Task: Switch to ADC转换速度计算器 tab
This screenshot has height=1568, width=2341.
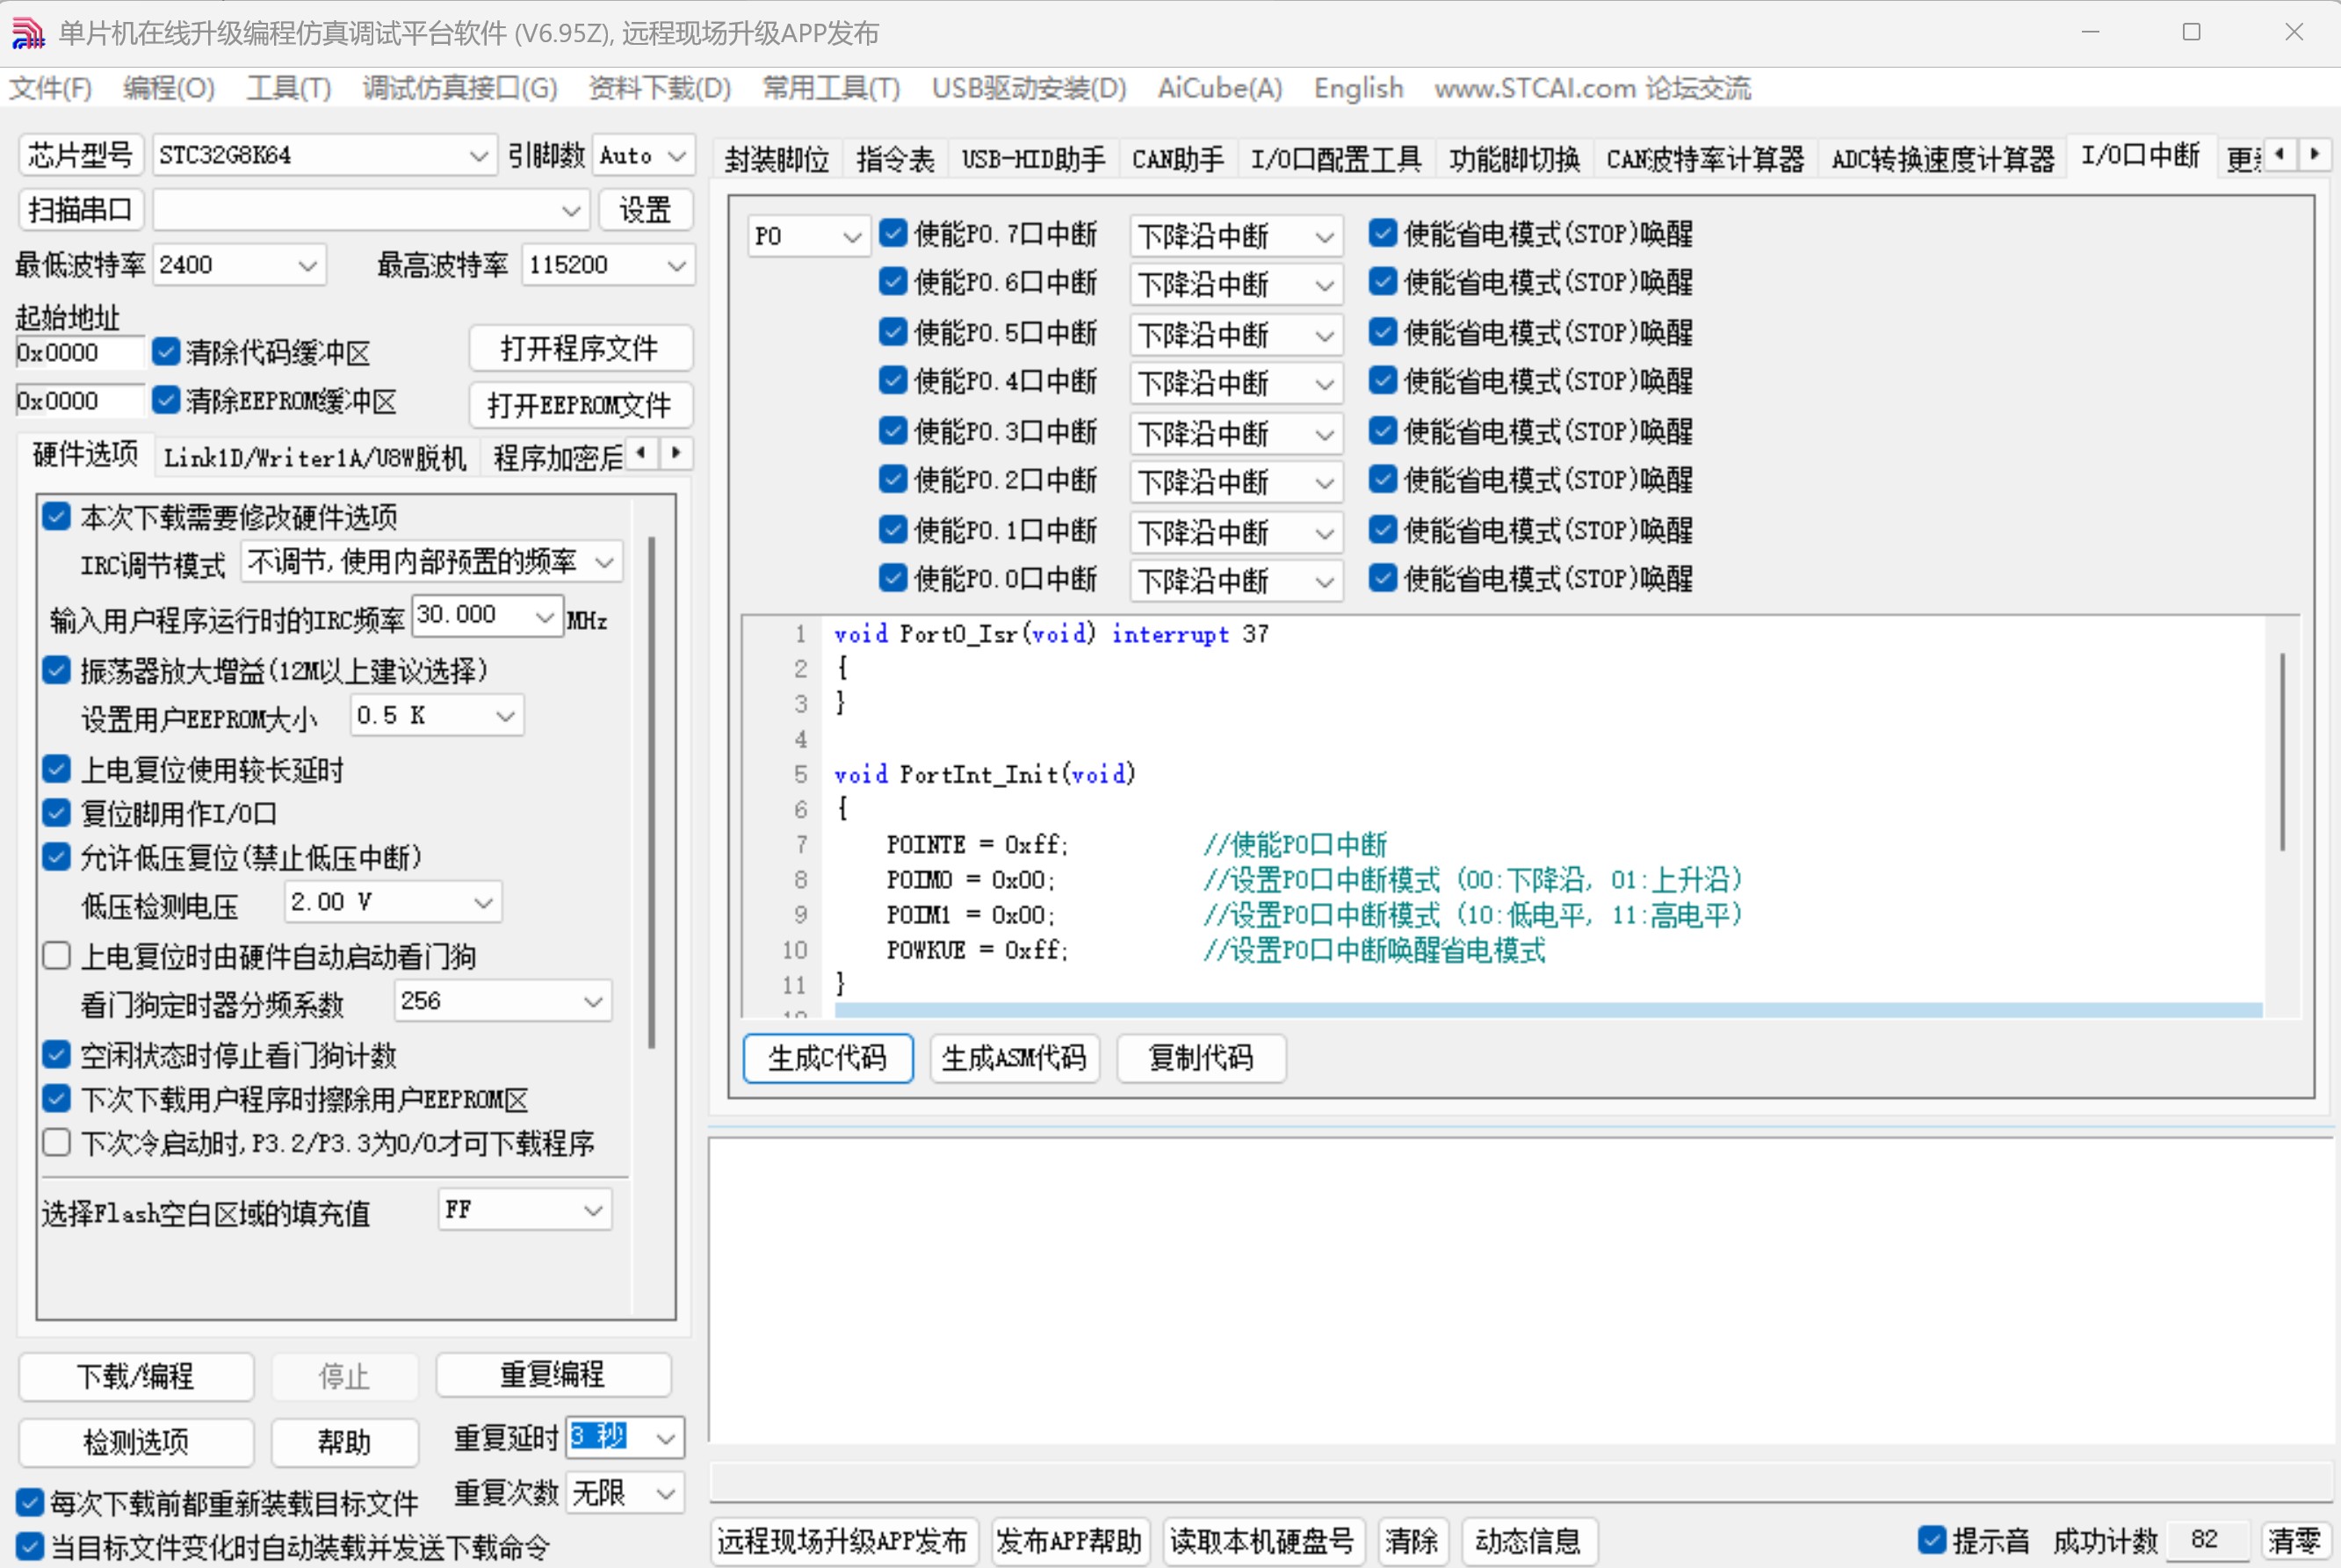Action: coord(1942,159)
